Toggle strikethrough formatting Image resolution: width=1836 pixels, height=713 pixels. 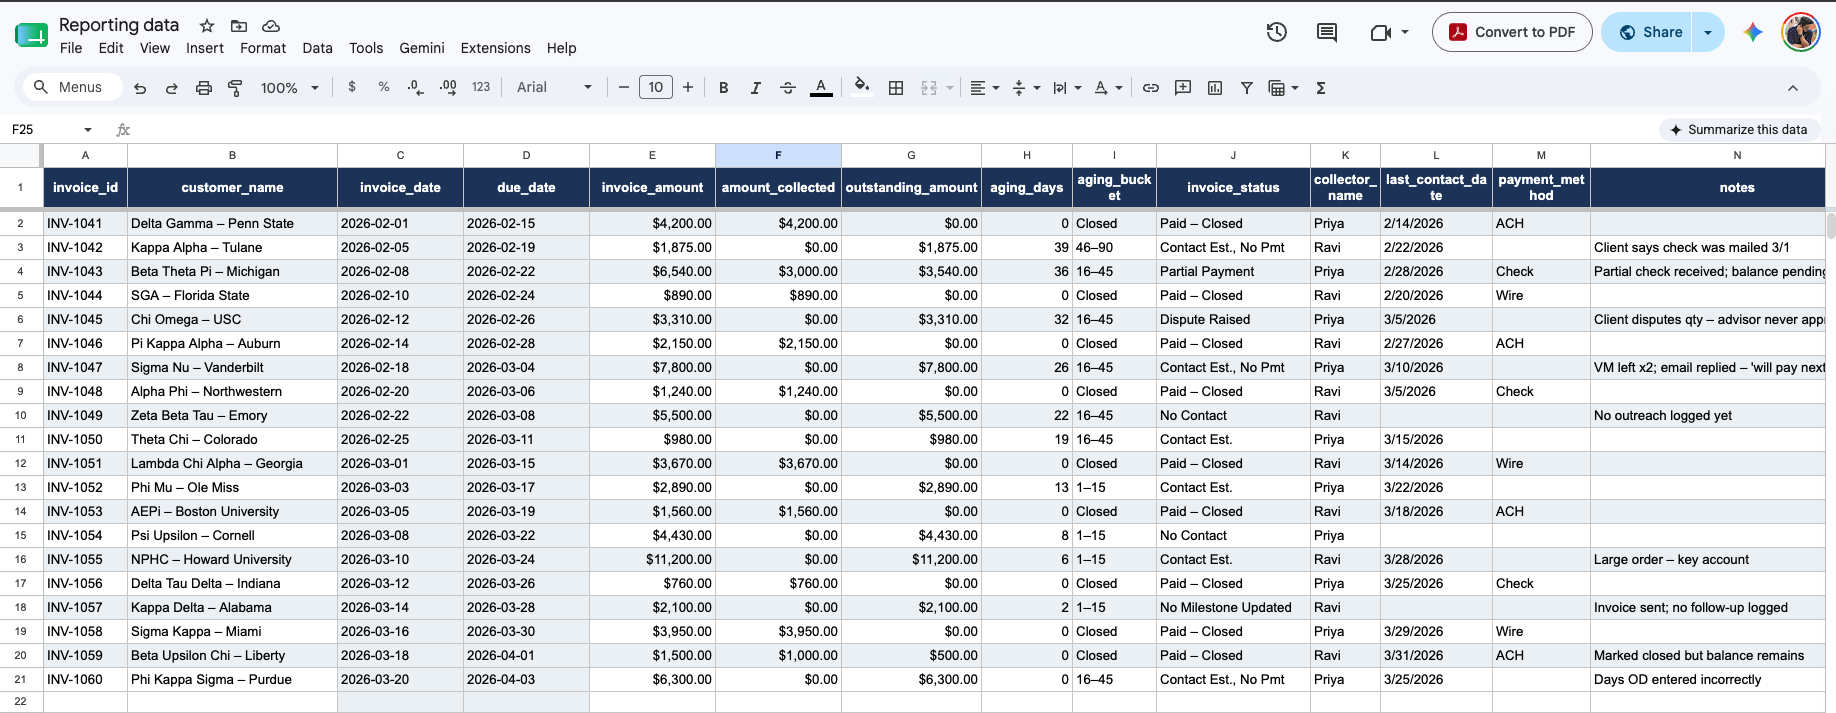click(x=788, y=88)
